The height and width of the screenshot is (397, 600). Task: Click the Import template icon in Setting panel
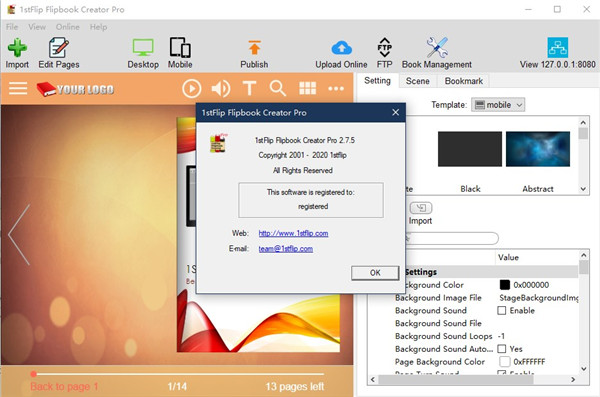(421, 208)
